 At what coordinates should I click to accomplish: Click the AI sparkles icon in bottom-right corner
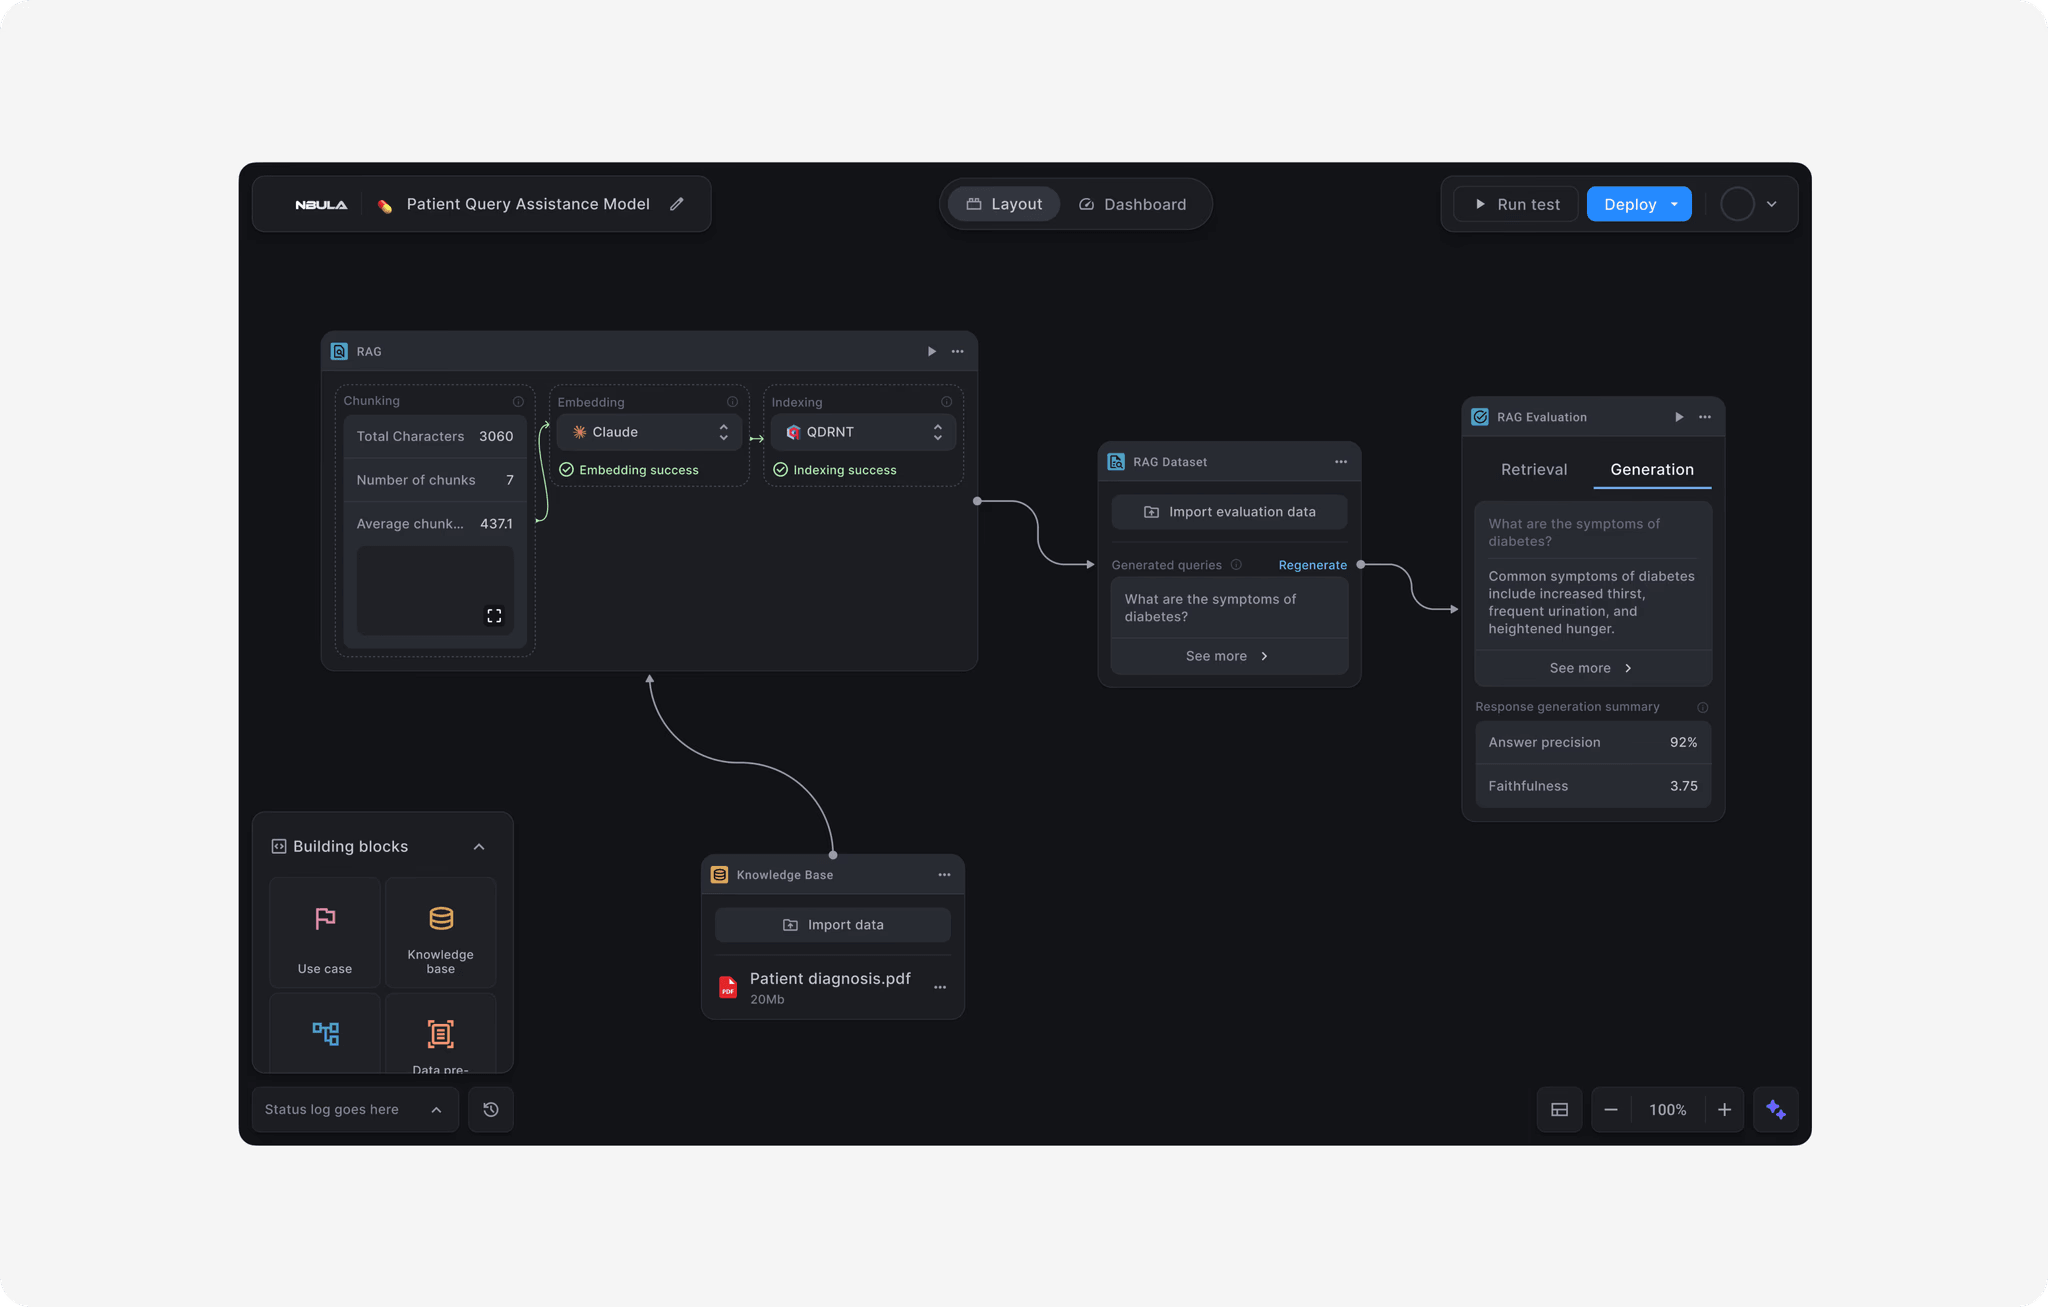point(1776,1109)
